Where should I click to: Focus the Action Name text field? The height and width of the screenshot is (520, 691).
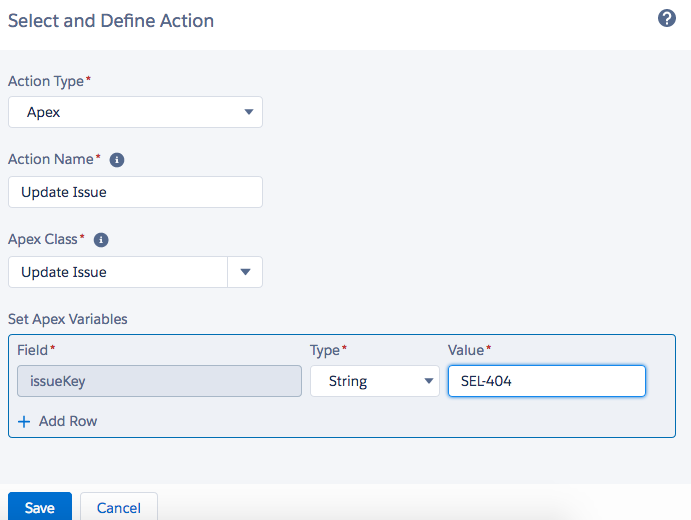[x=135, y=192]
